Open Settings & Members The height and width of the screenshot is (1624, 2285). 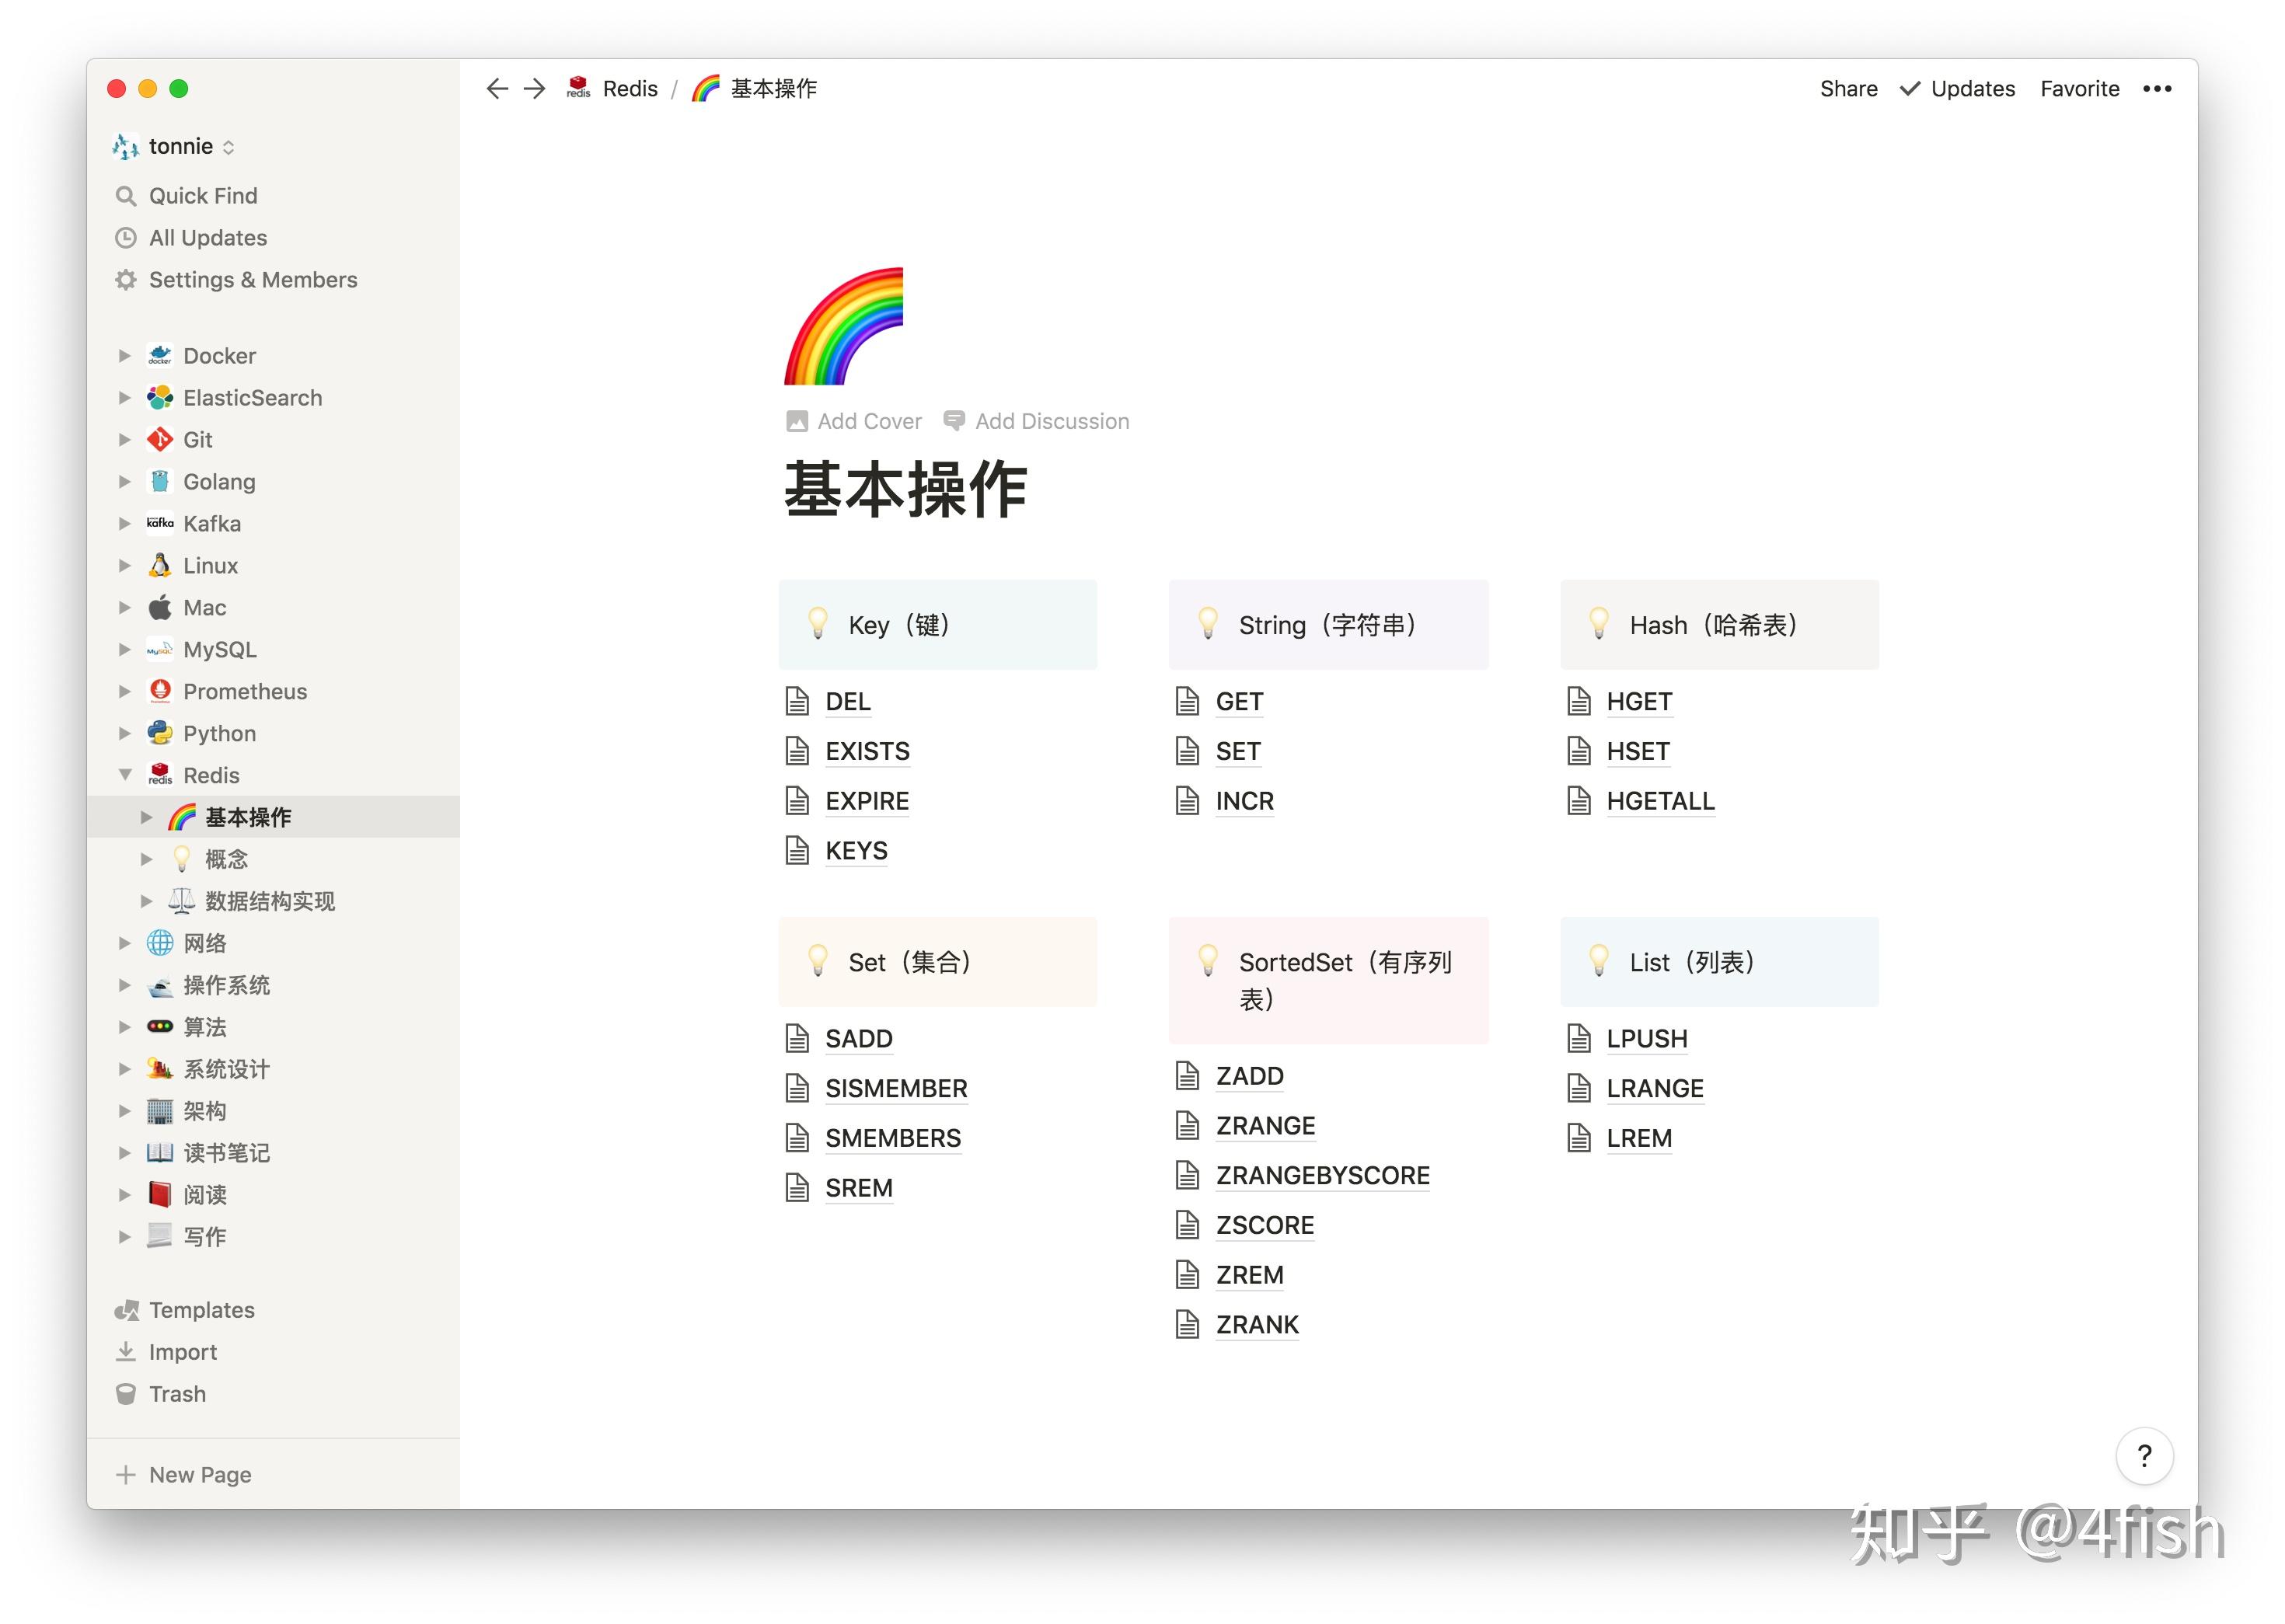tap(252, 280)
